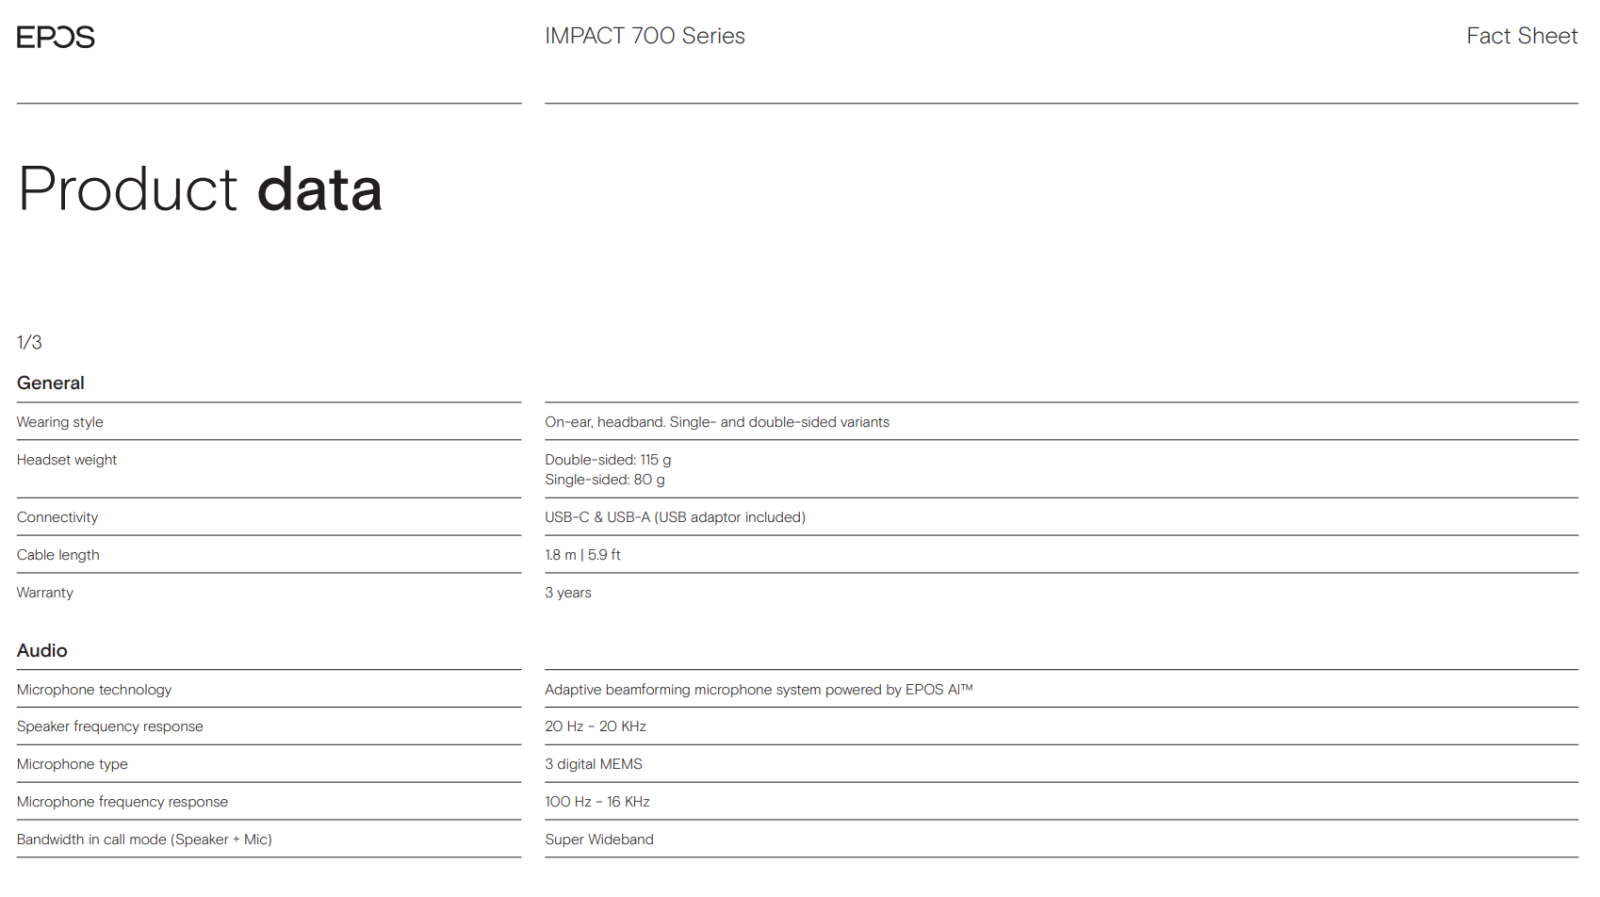The image size is (1600, 897).
Task: Select the 'Microphone technology' label
Action: 94,690
